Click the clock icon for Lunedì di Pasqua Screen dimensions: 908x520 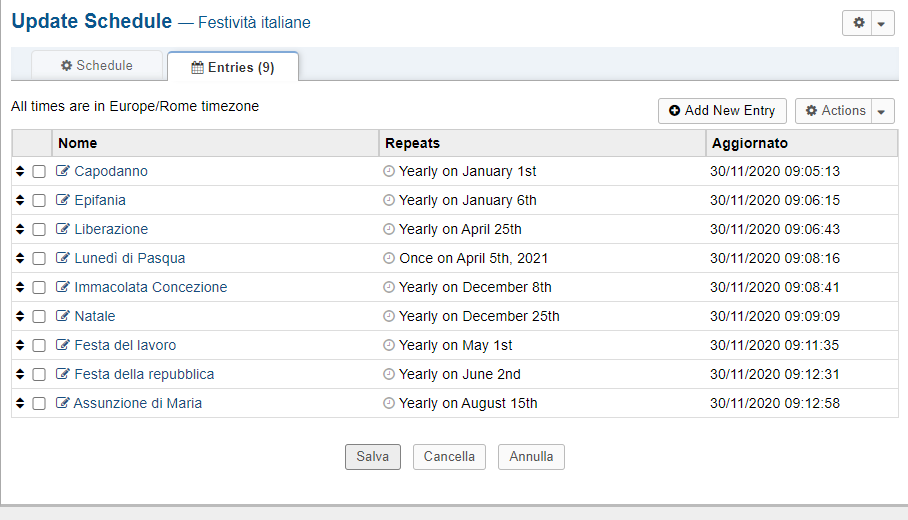click(x=390, y=258)
